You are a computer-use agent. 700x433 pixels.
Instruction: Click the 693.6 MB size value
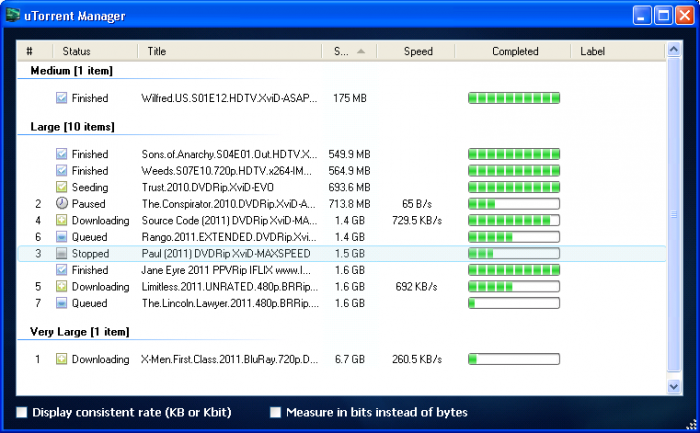click(349, 187)
